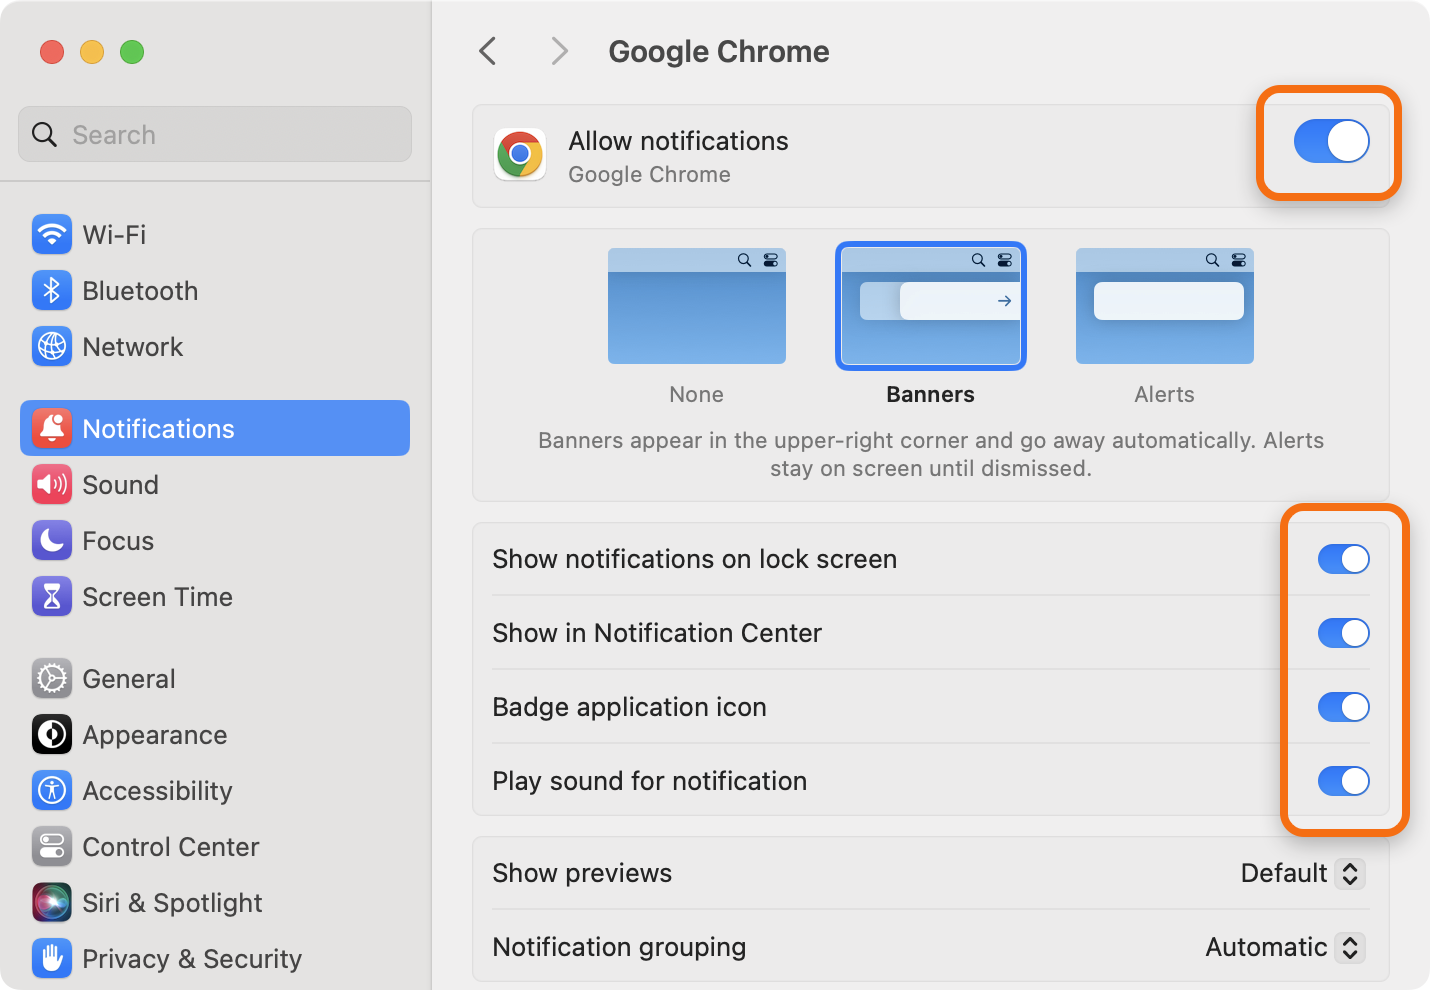The height and width of the screenshot is (990, 1430).
Task: Select the None alert style thumbnail
Action: tap(697, 306)
